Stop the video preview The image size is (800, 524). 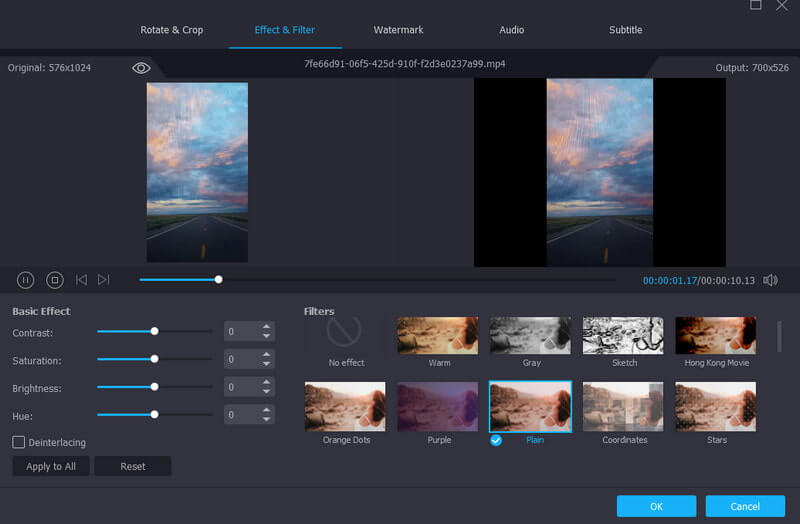pyautogui.click(x=55, y=280)
